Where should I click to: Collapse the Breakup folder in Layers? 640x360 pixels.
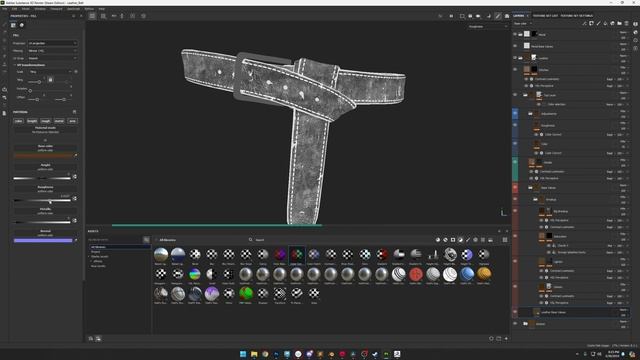[x=535, y=200]
